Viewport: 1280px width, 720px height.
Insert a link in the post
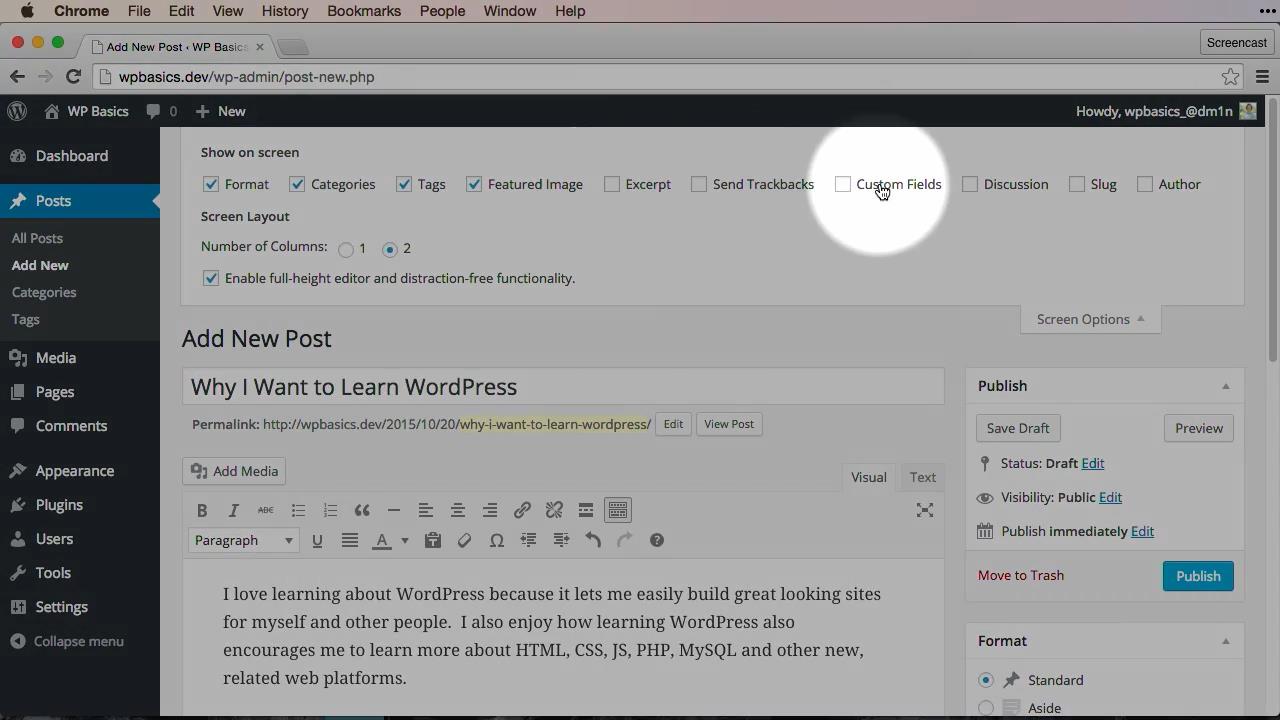(522, 510)
